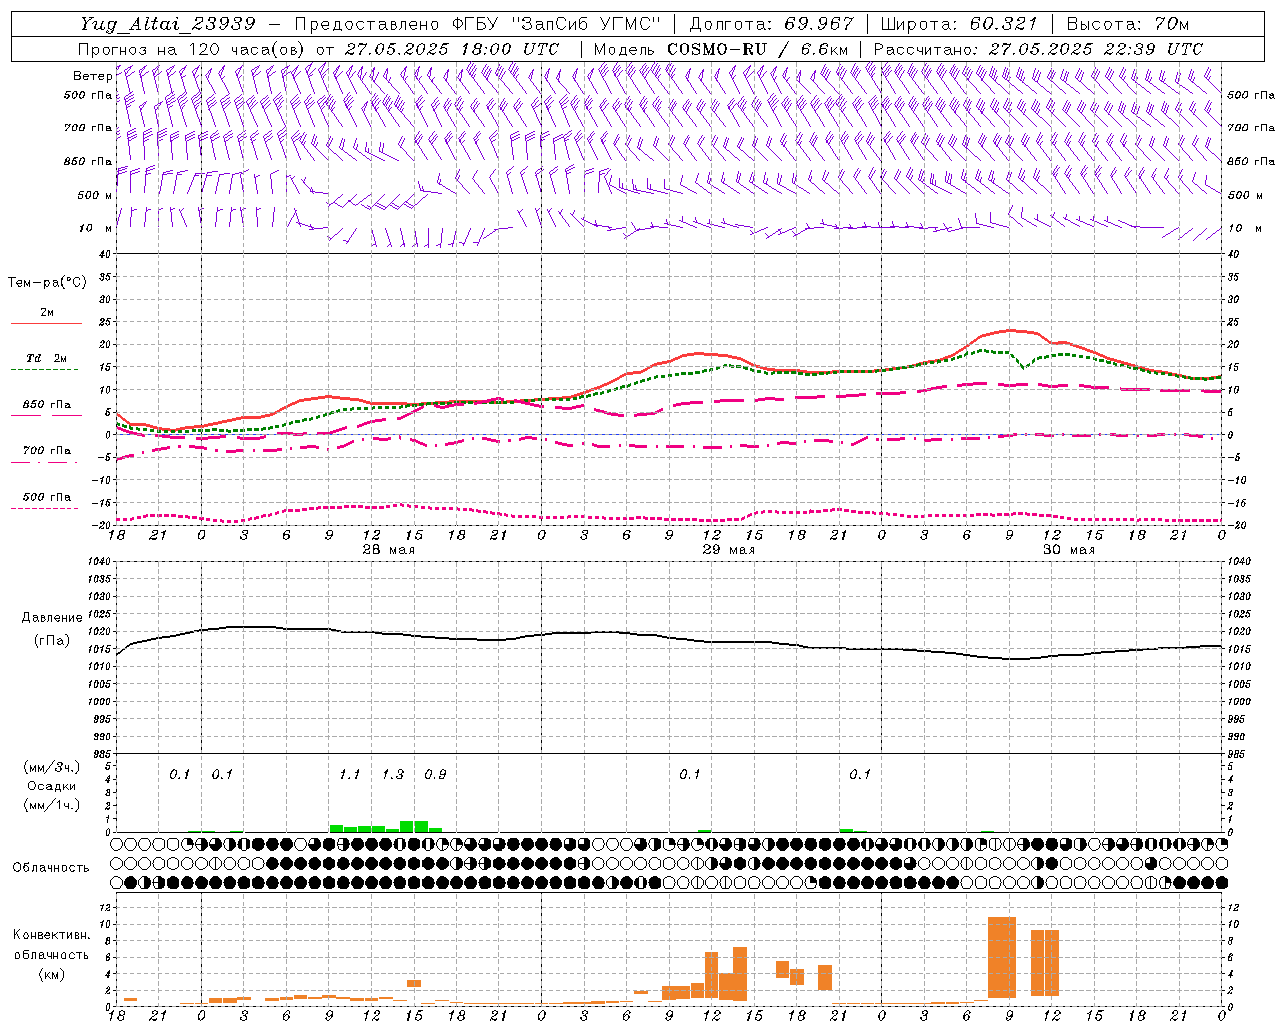Click the (мм/3ч.) precipitation unit label
The width and height of the screenshot is (1280, 1024).
[x=51, y=767]
